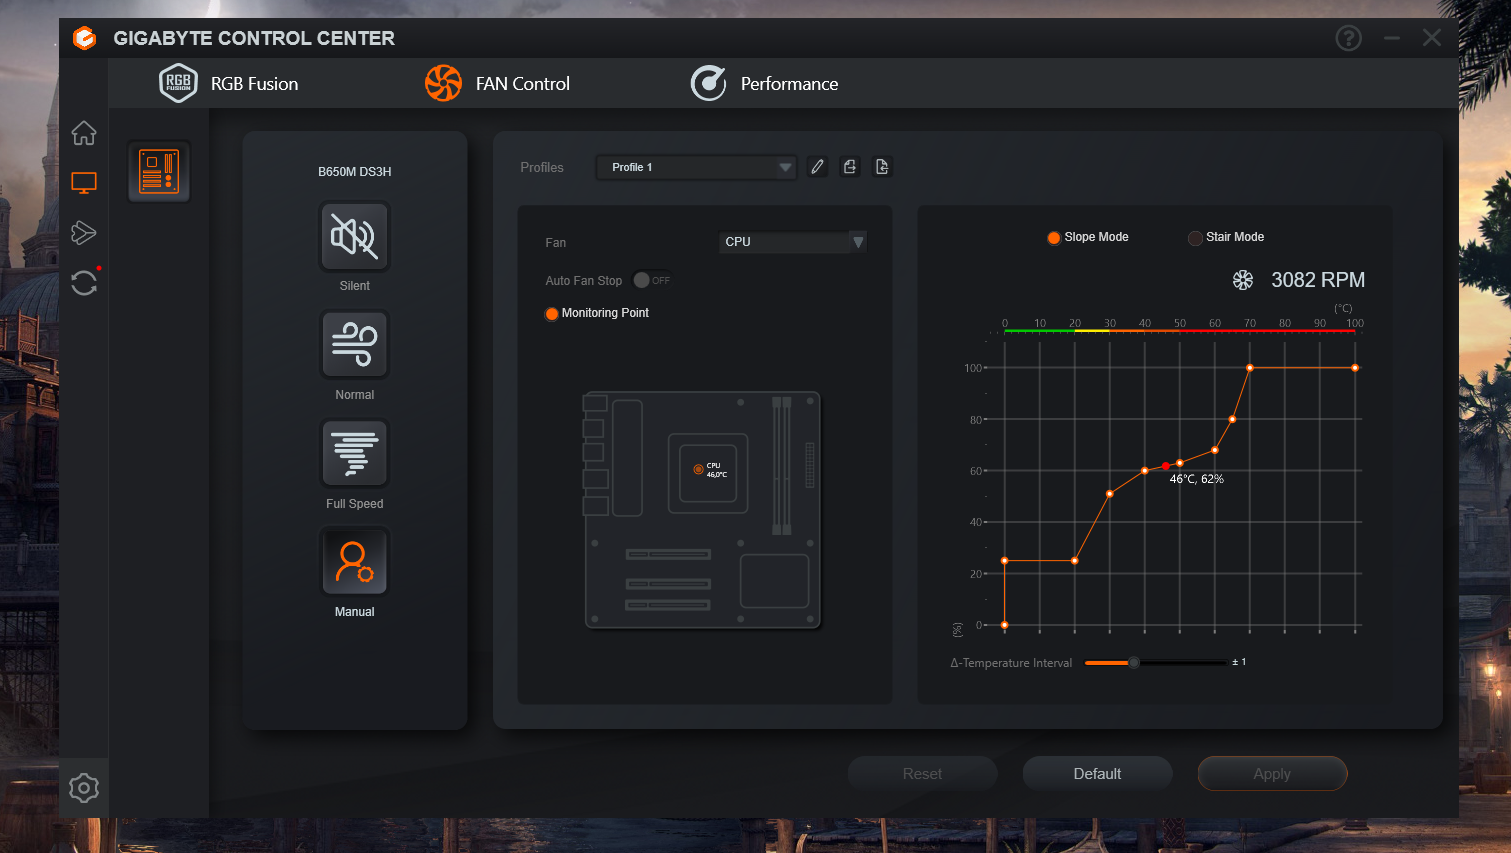Click the export profile icon
Image resolution: width=1511 pixels, height=853 pixels.
[850, 167]
